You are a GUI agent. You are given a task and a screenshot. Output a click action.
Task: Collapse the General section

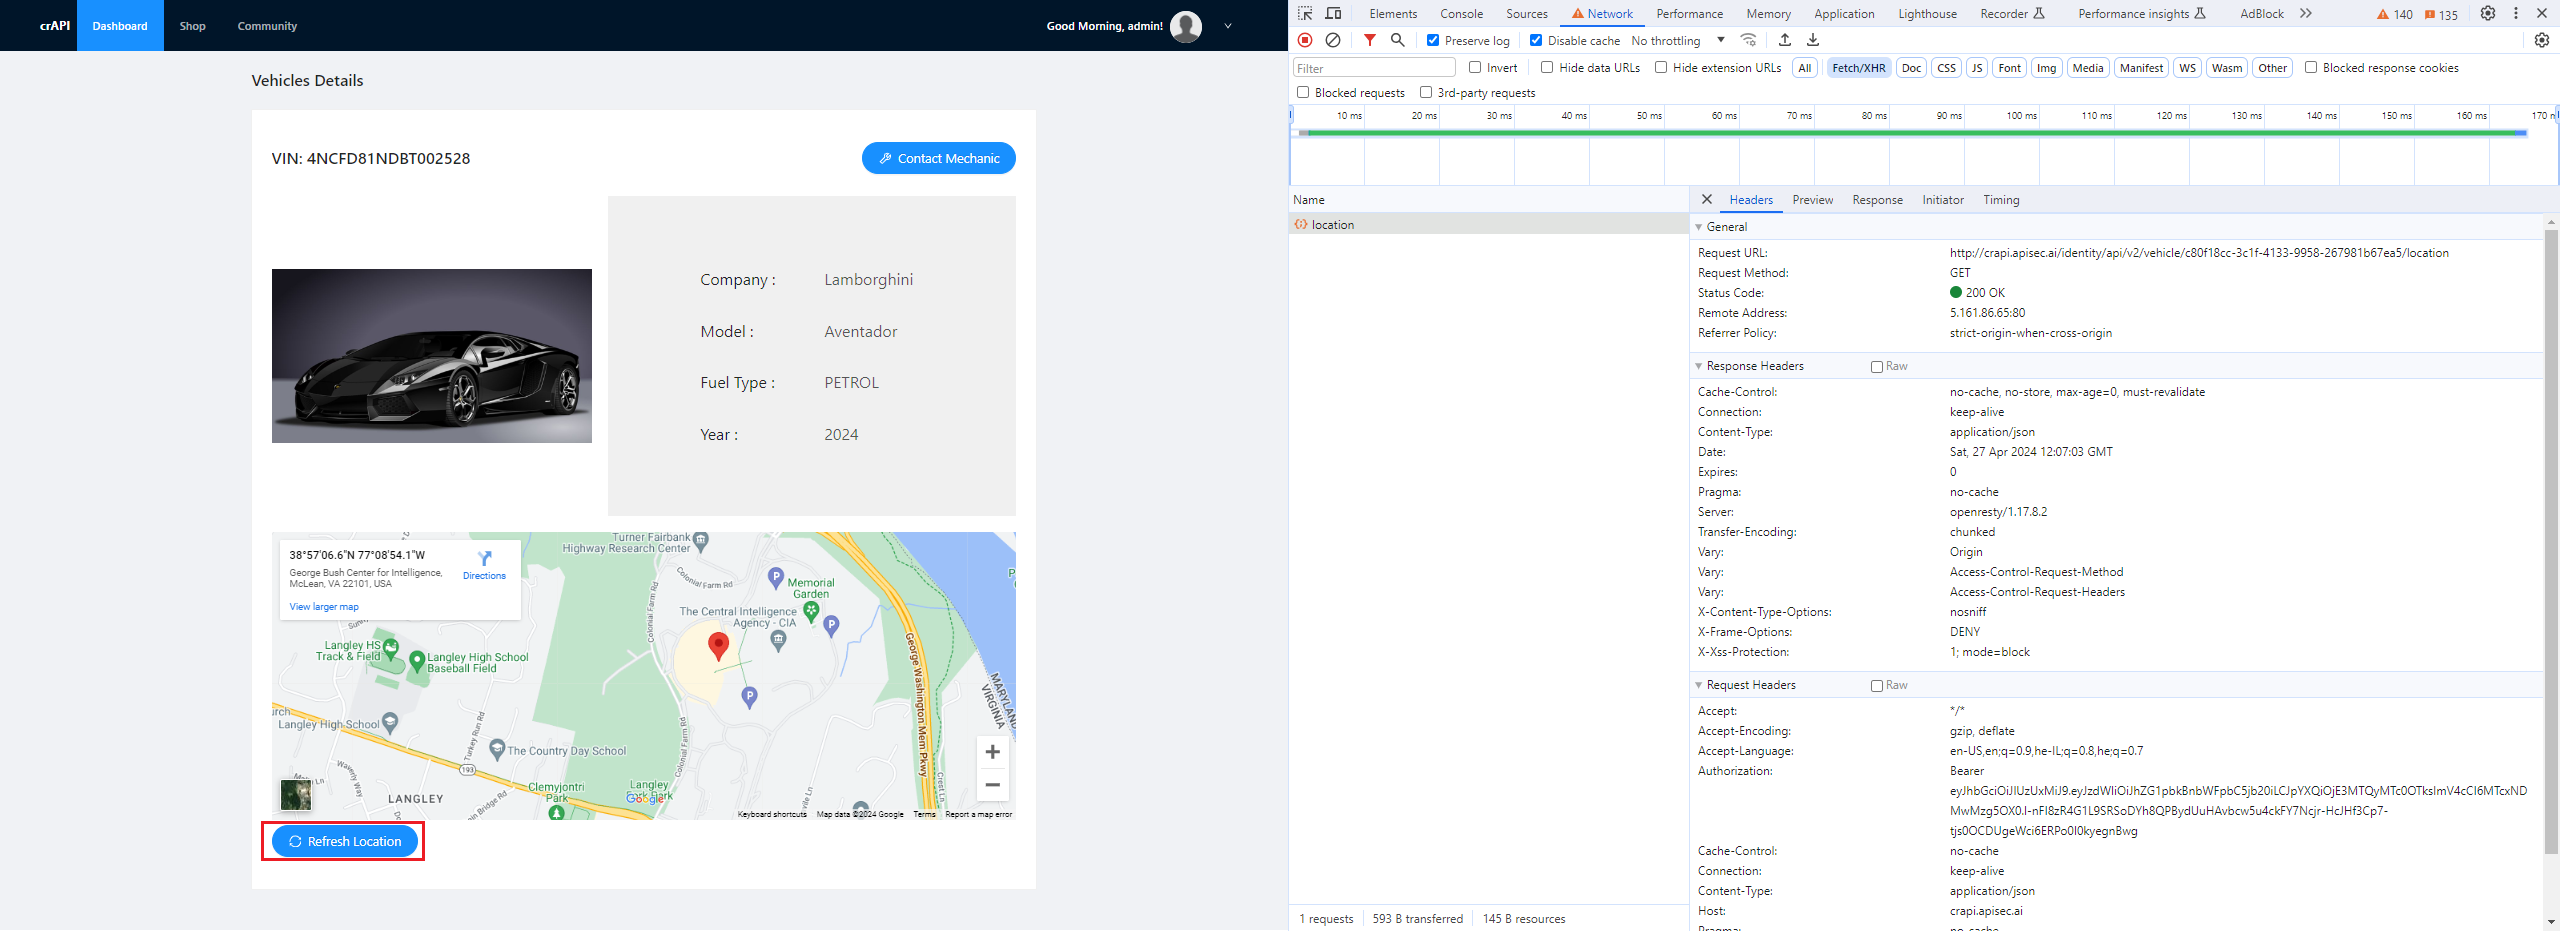(x=1699, y=227)
